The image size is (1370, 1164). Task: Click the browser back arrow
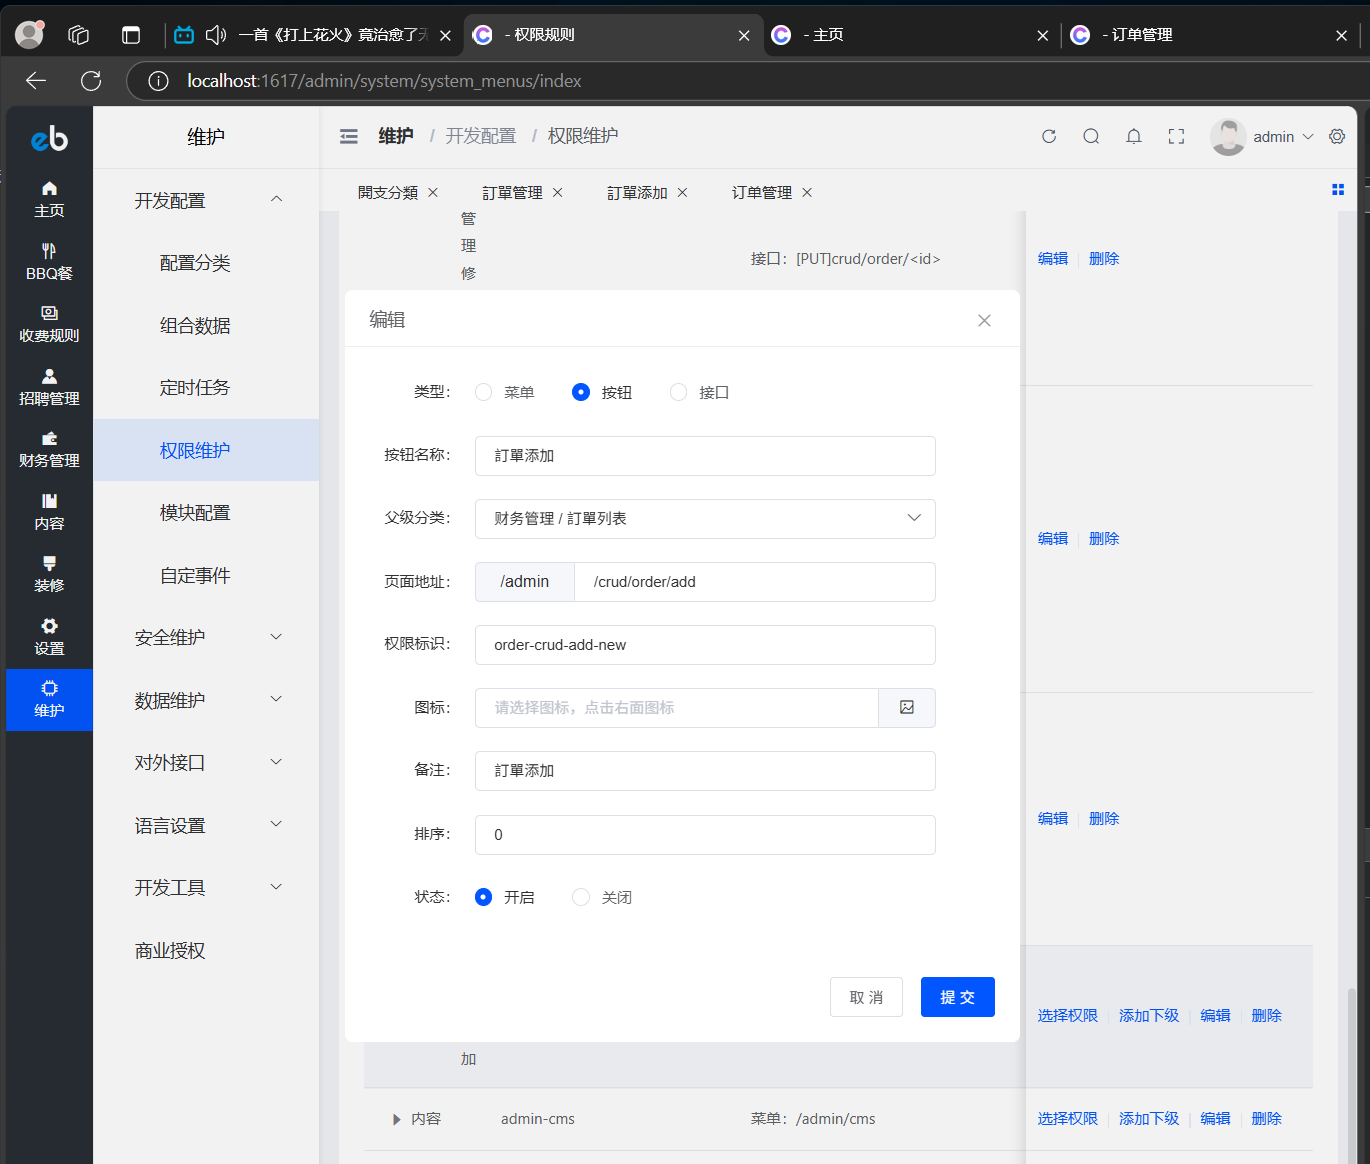(36, 81)
